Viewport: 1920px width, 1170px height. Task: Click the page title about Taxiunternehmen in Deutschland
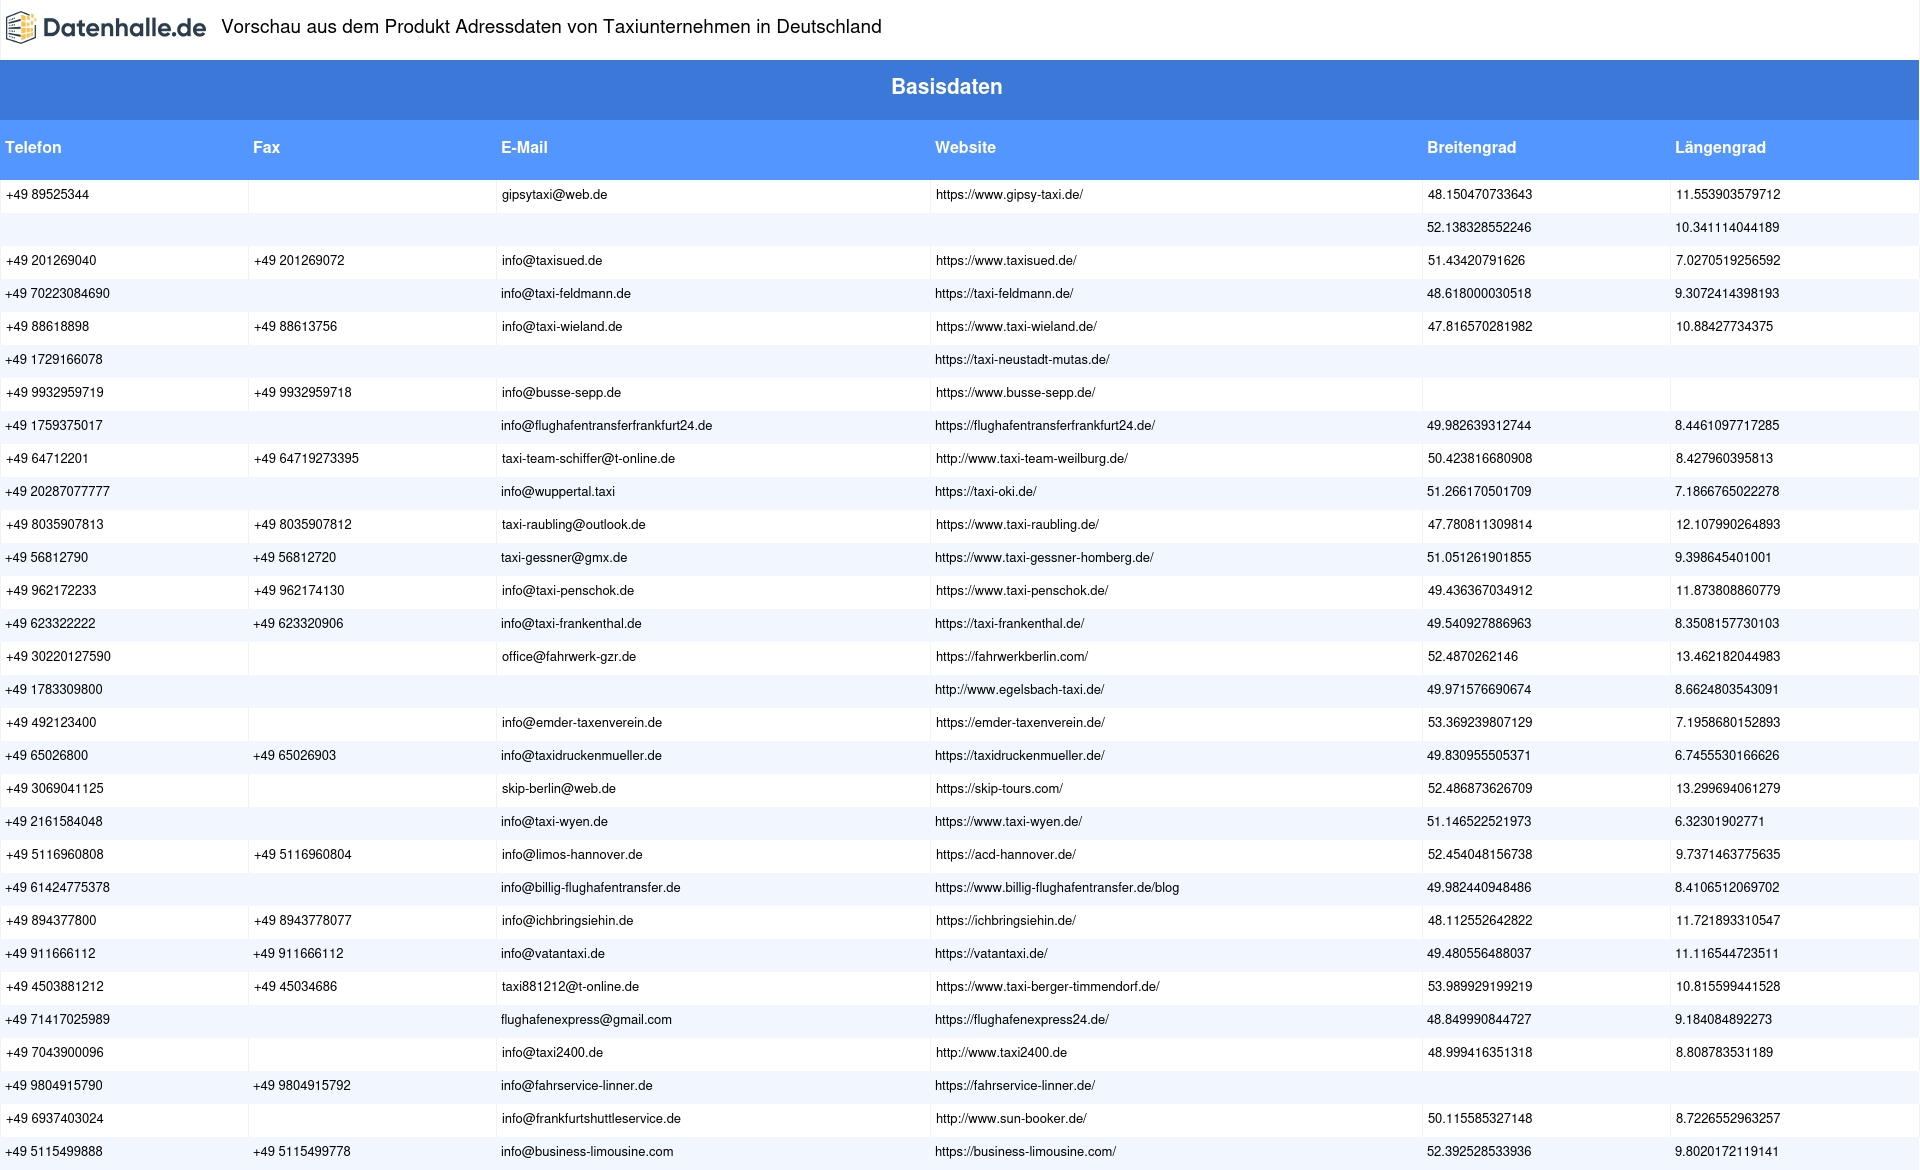tap(551, 27)
